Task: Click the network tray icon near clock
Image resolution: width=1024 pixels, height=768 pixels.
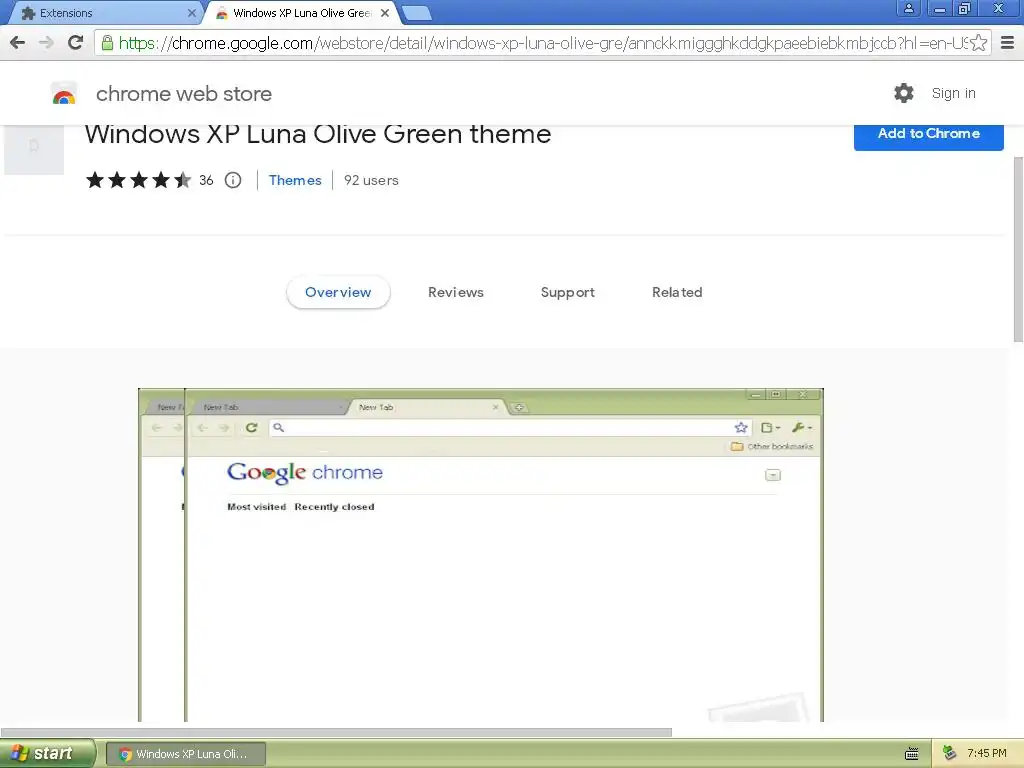Action: [x=950, y=754]
